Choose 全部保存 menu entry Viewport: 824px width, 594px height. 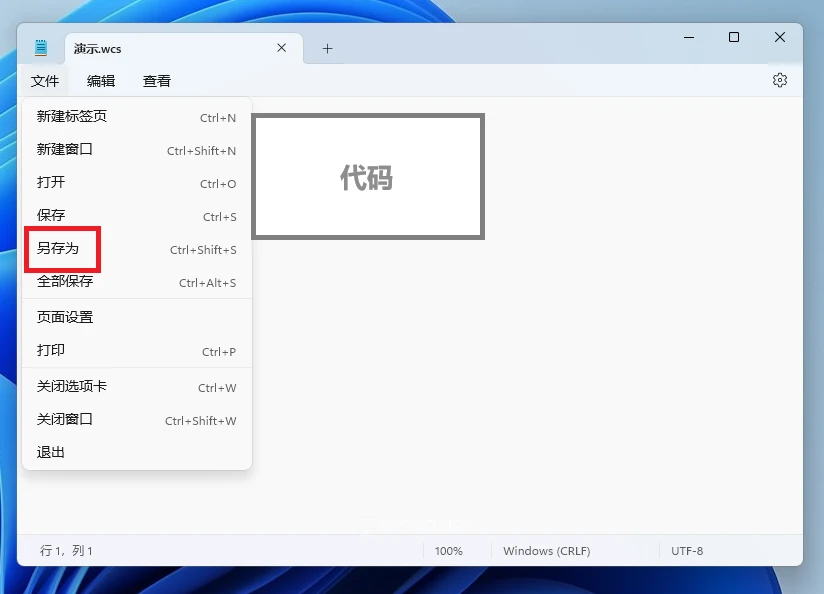click(x=137, y=282)
